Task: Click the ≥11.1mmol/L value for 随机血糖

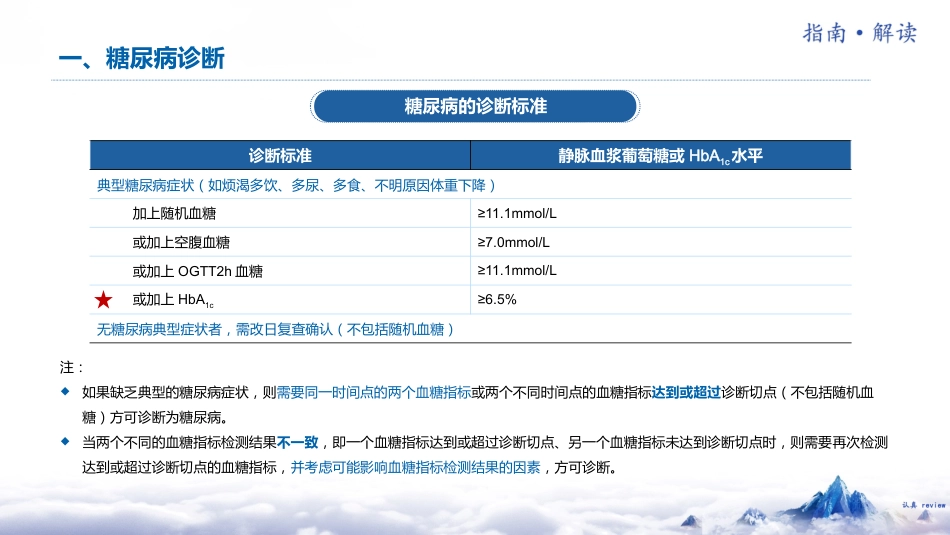Action: click(517, 213)
